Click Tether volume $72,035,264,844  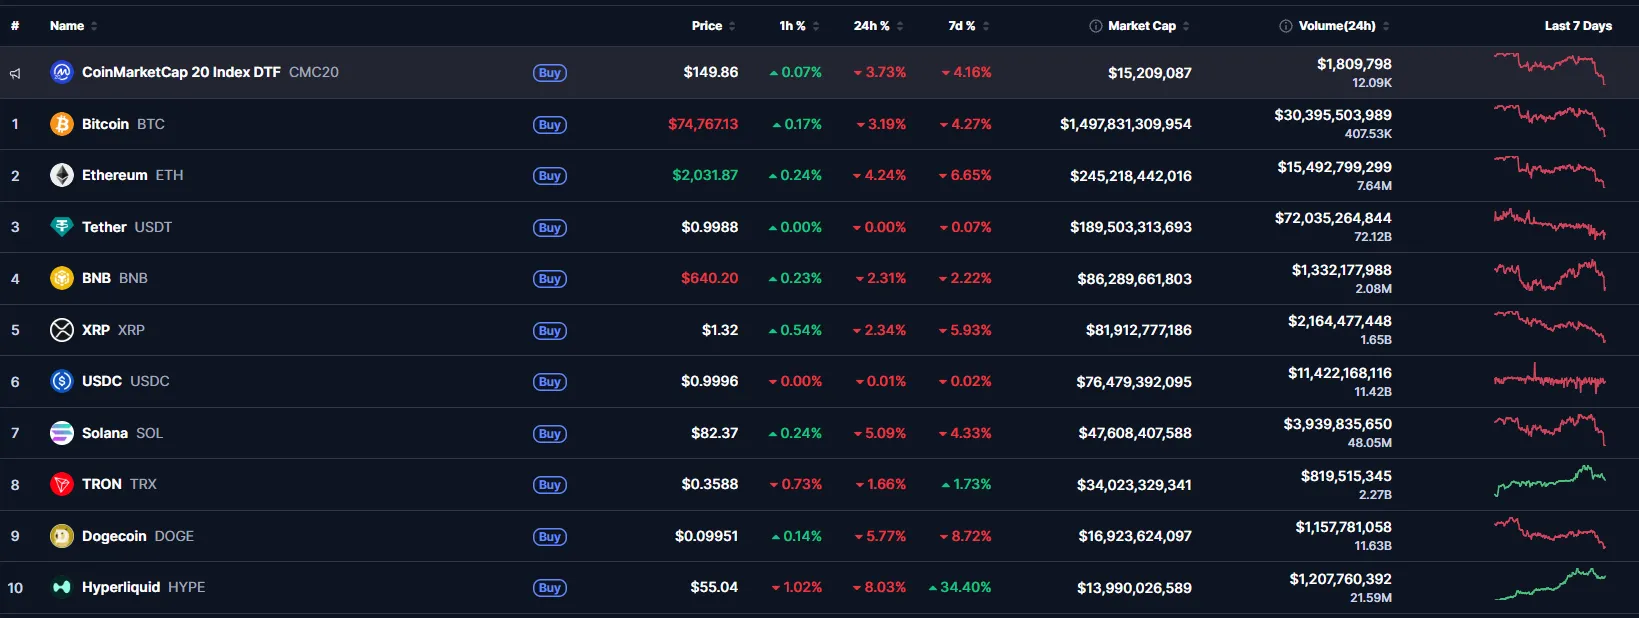(1333, 218)
